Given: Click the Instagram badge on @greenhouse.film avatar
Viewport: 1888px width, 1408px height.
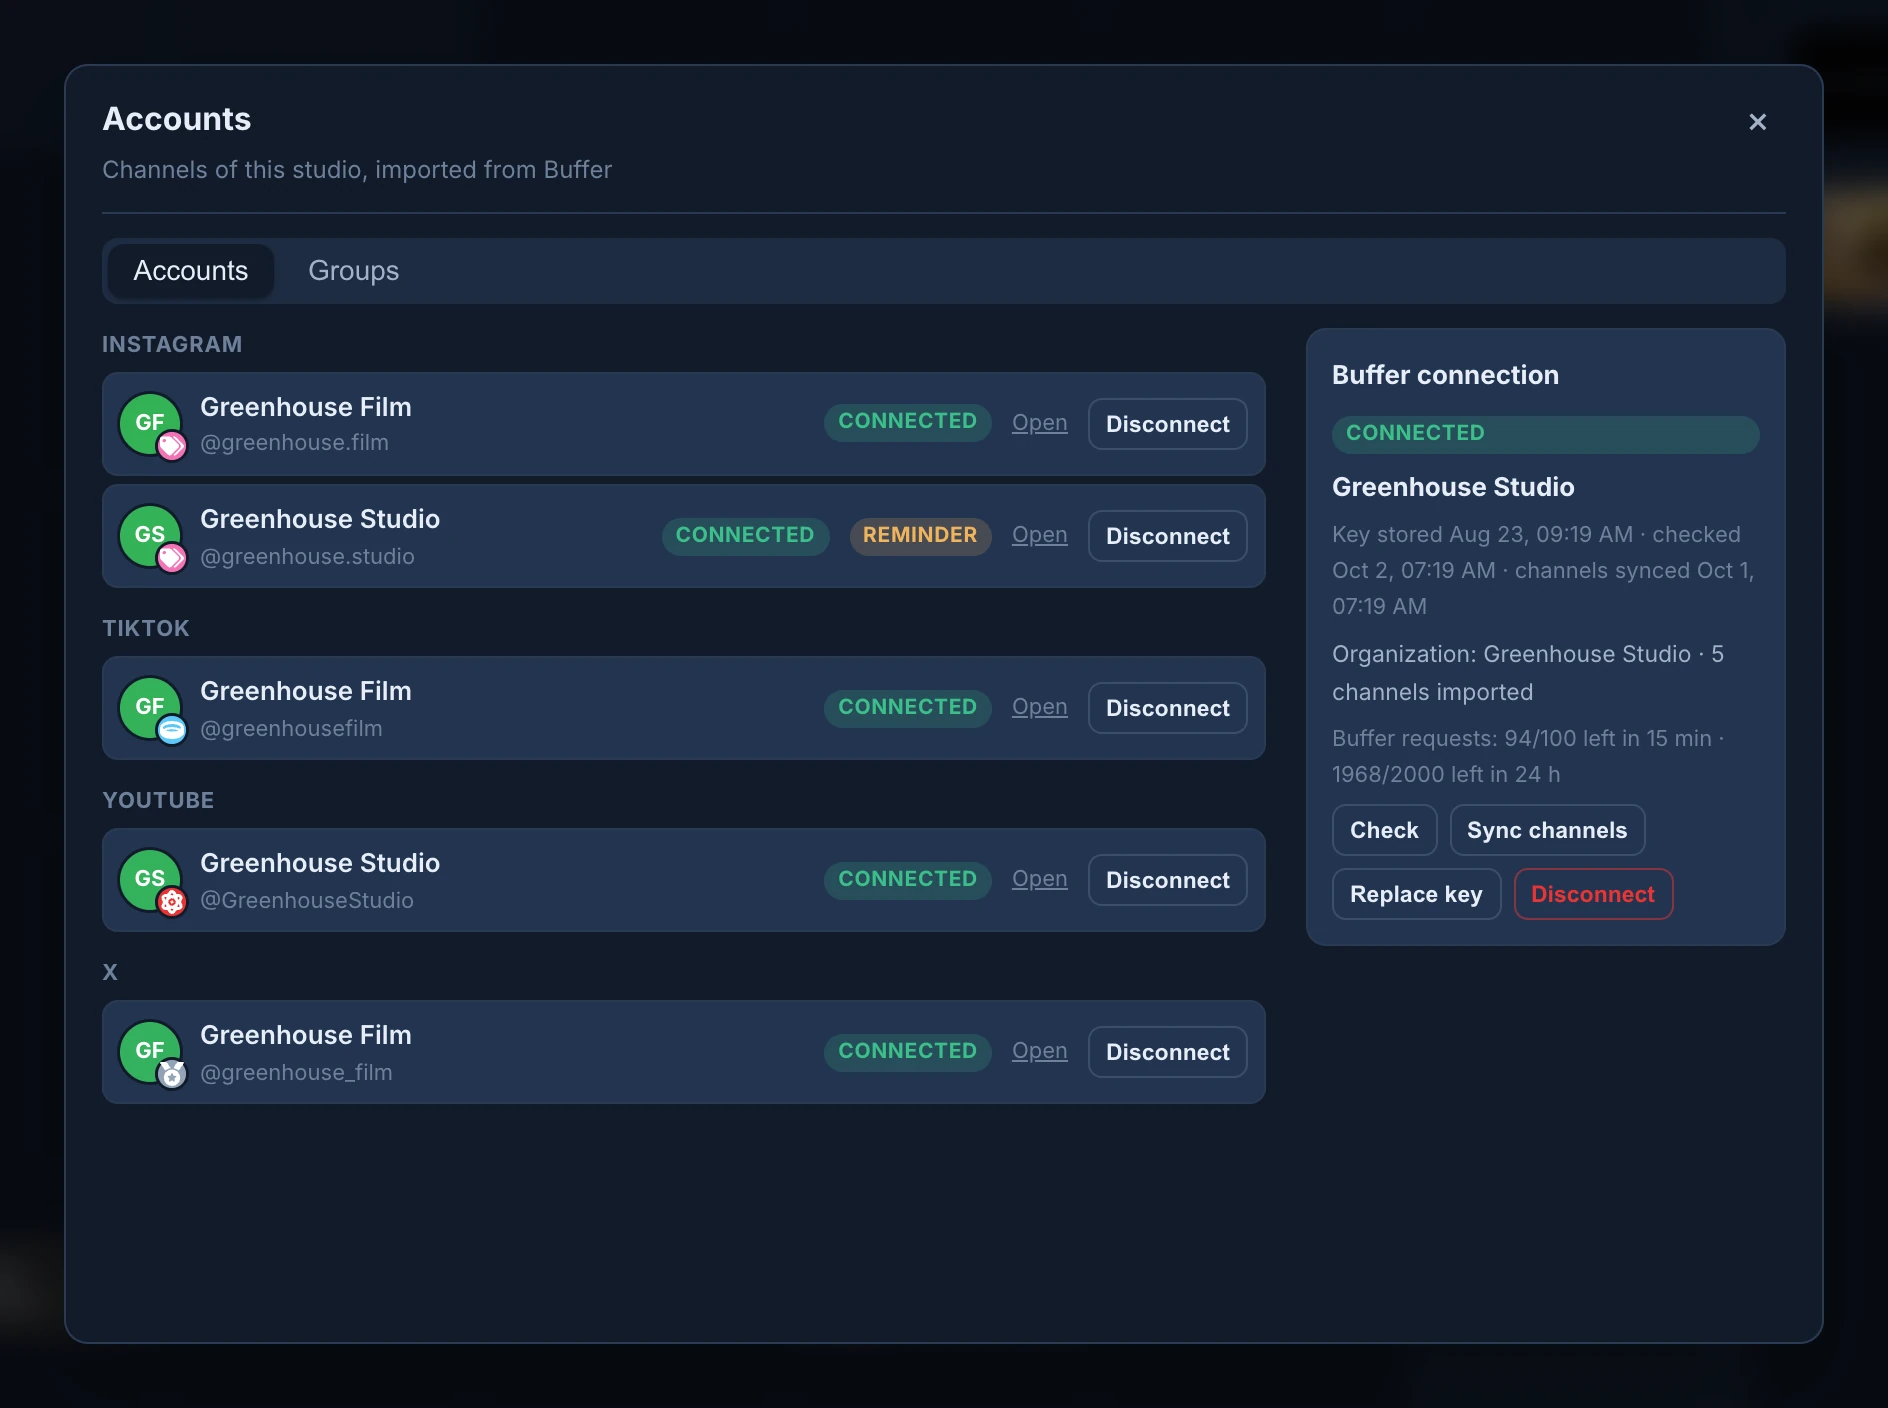Looking at the screenshot, I should click(172, 446).
